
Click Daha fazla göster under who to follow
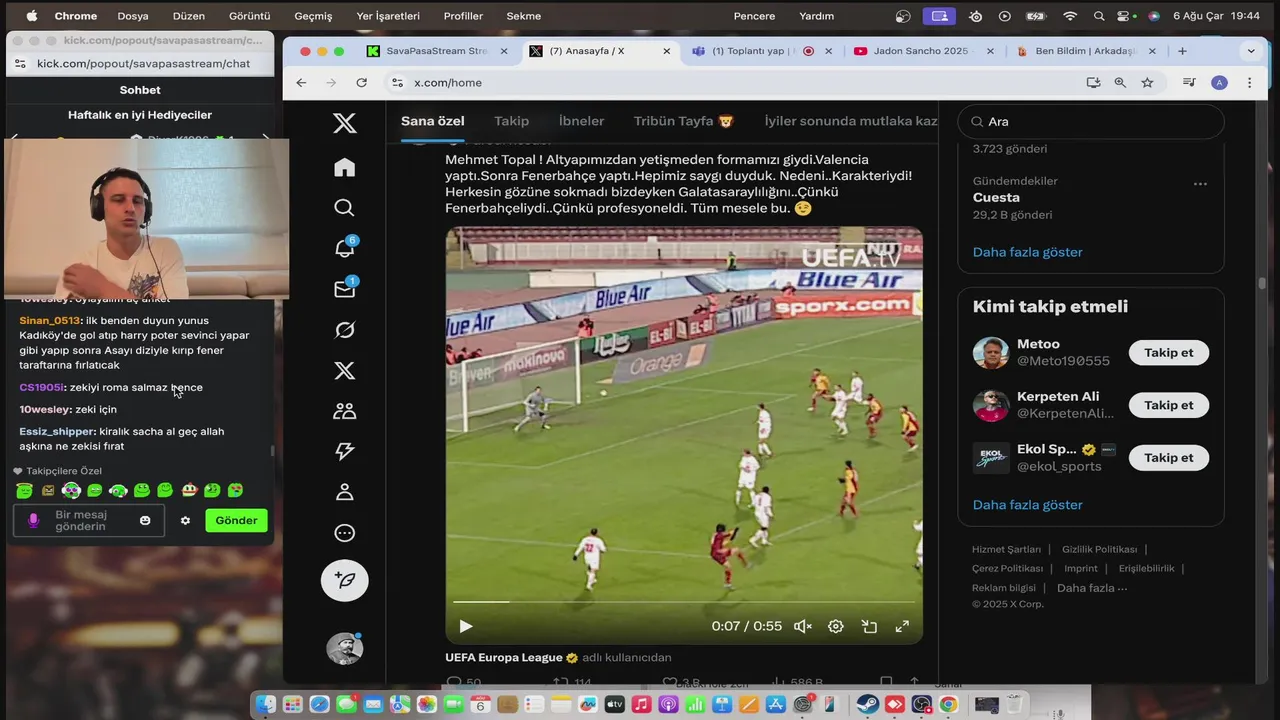click(1027, 505)
